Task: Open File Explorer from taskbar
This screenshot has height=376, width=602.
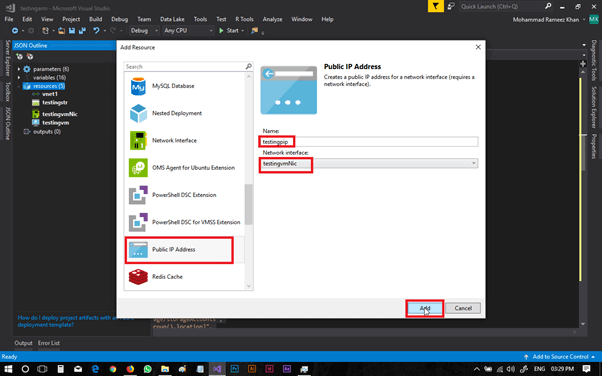Action: (x=165, y=369)
